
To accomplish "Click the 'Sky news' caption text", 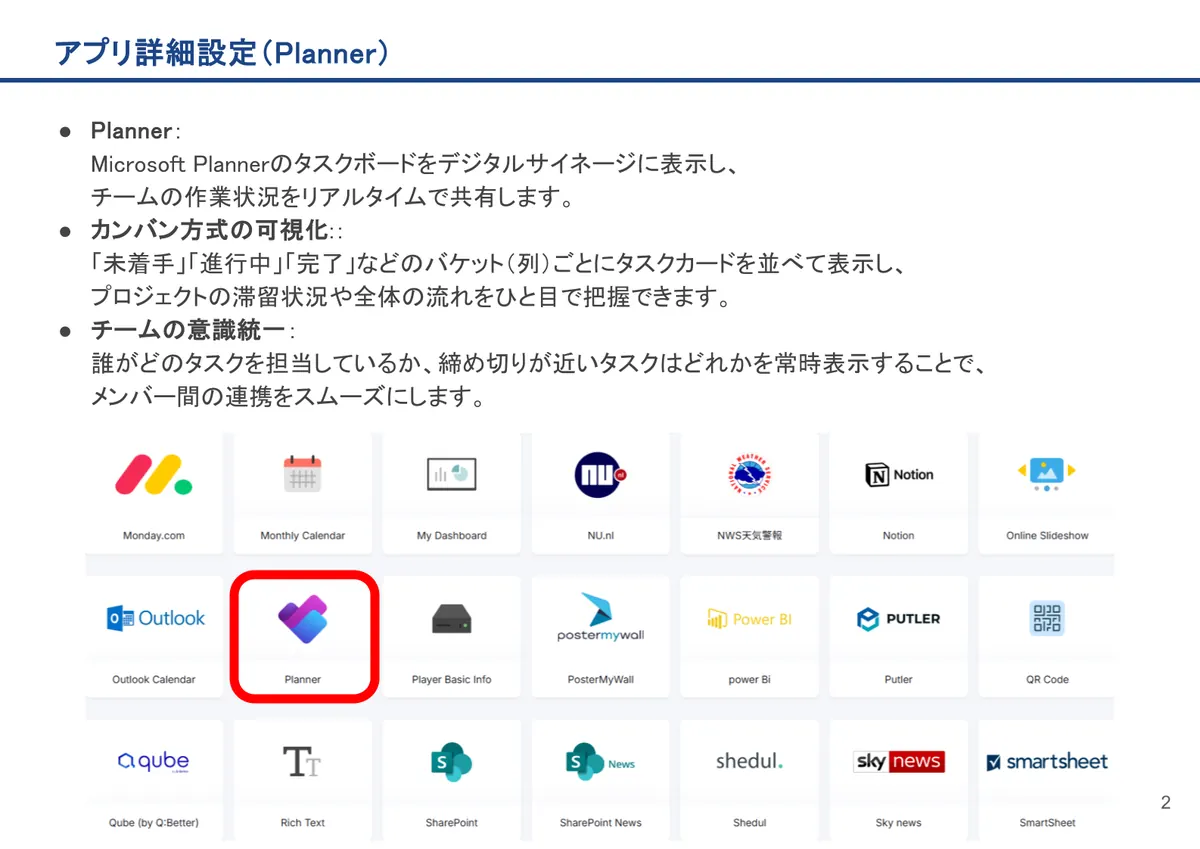I will [898, 823].
